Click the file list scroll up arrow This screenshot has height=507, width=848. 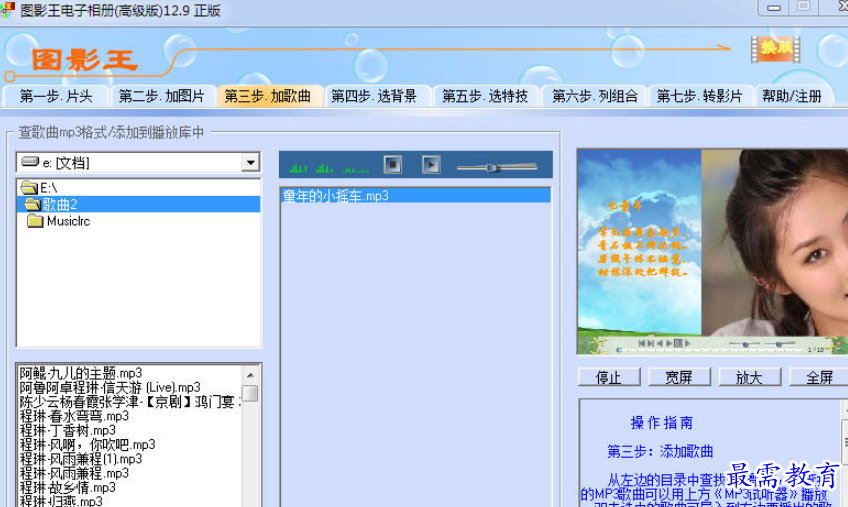coord(250,375)
